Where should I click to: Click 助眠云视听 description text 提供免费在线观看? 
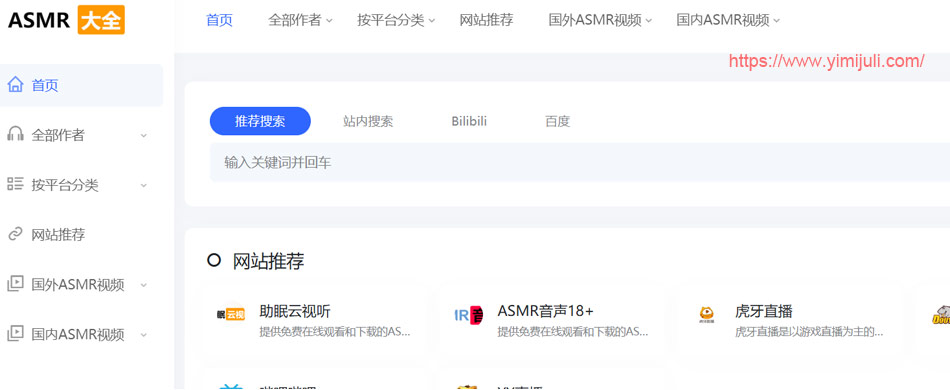pyautogui.click(x=335, y=332)
